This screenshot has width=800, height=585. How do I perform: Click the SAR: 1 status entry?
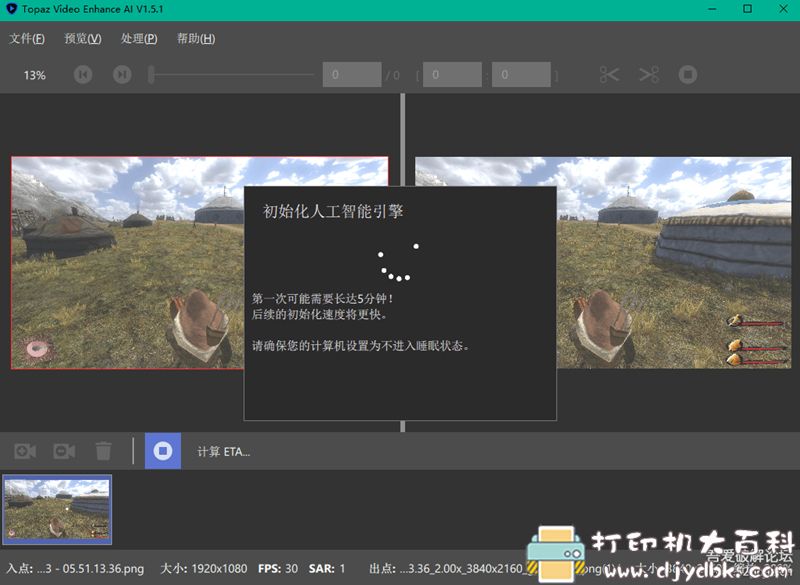click(327, 568)
